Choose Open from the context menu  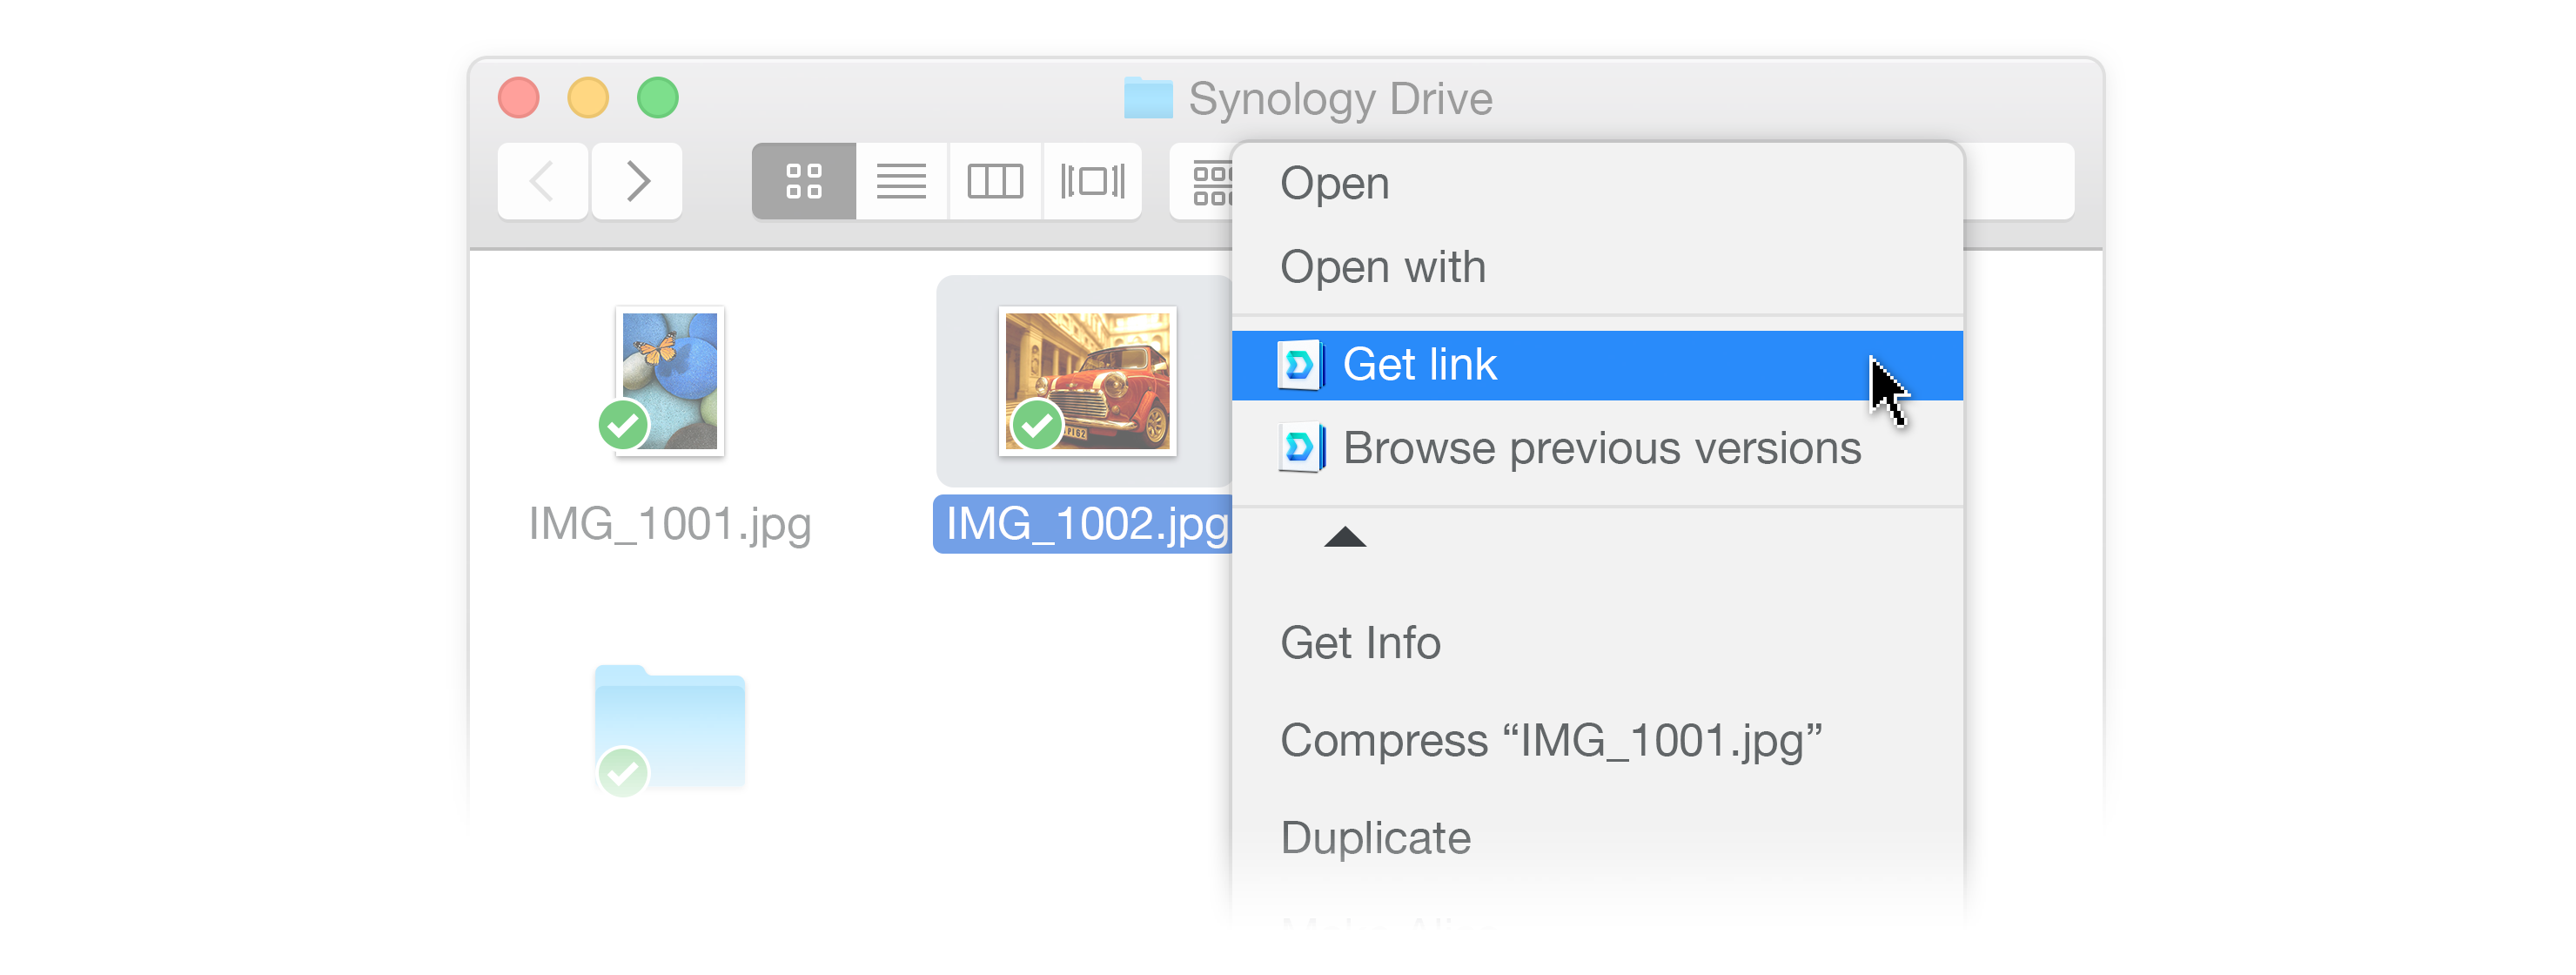point(1334,184)
